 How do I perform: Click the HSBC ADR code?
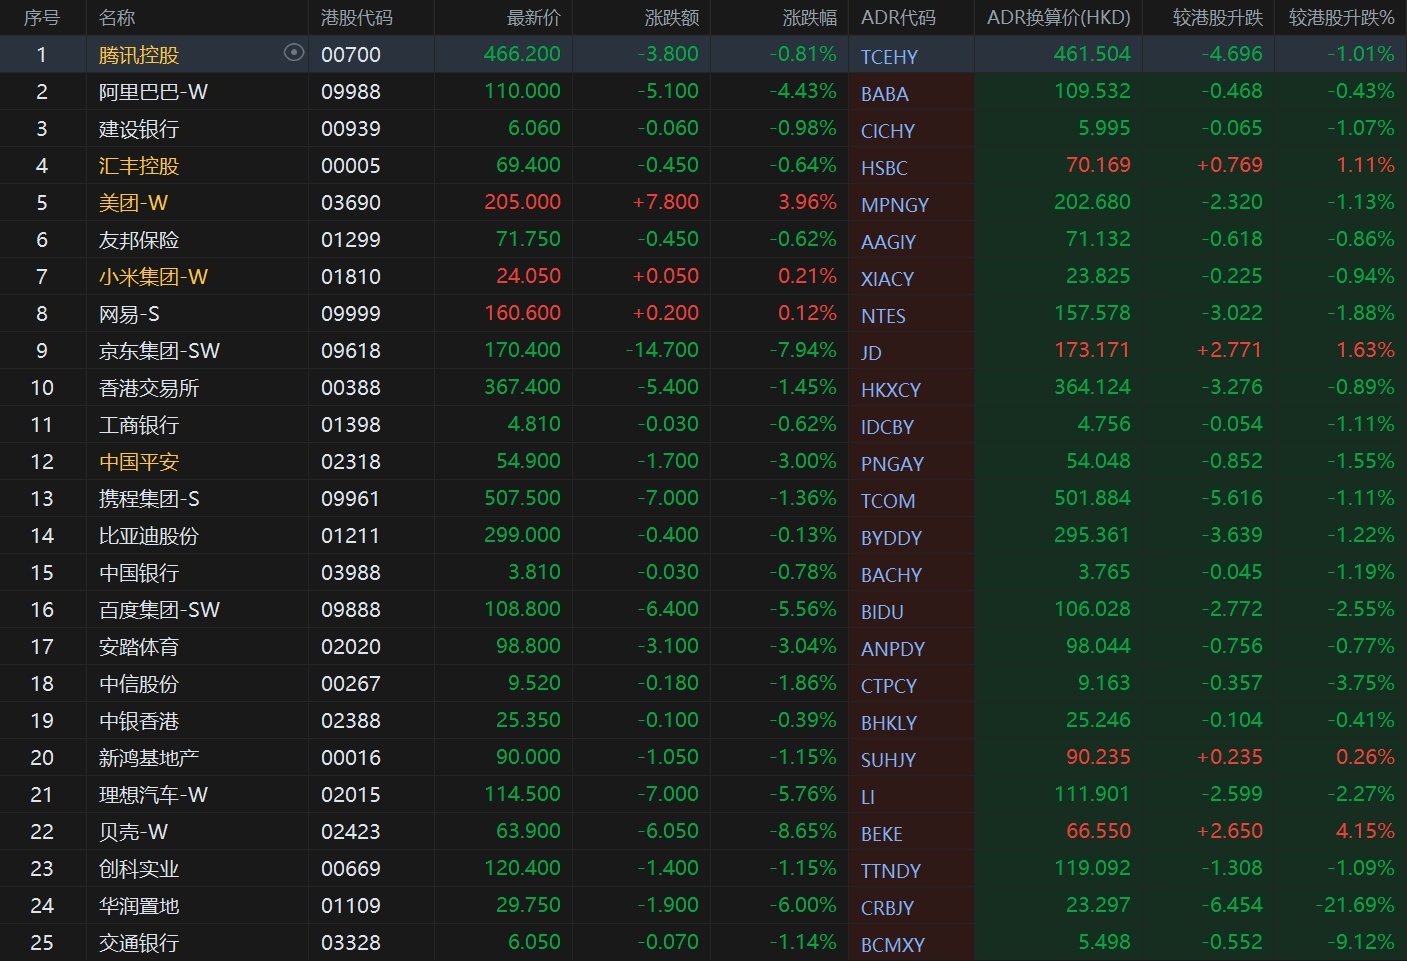884,168
